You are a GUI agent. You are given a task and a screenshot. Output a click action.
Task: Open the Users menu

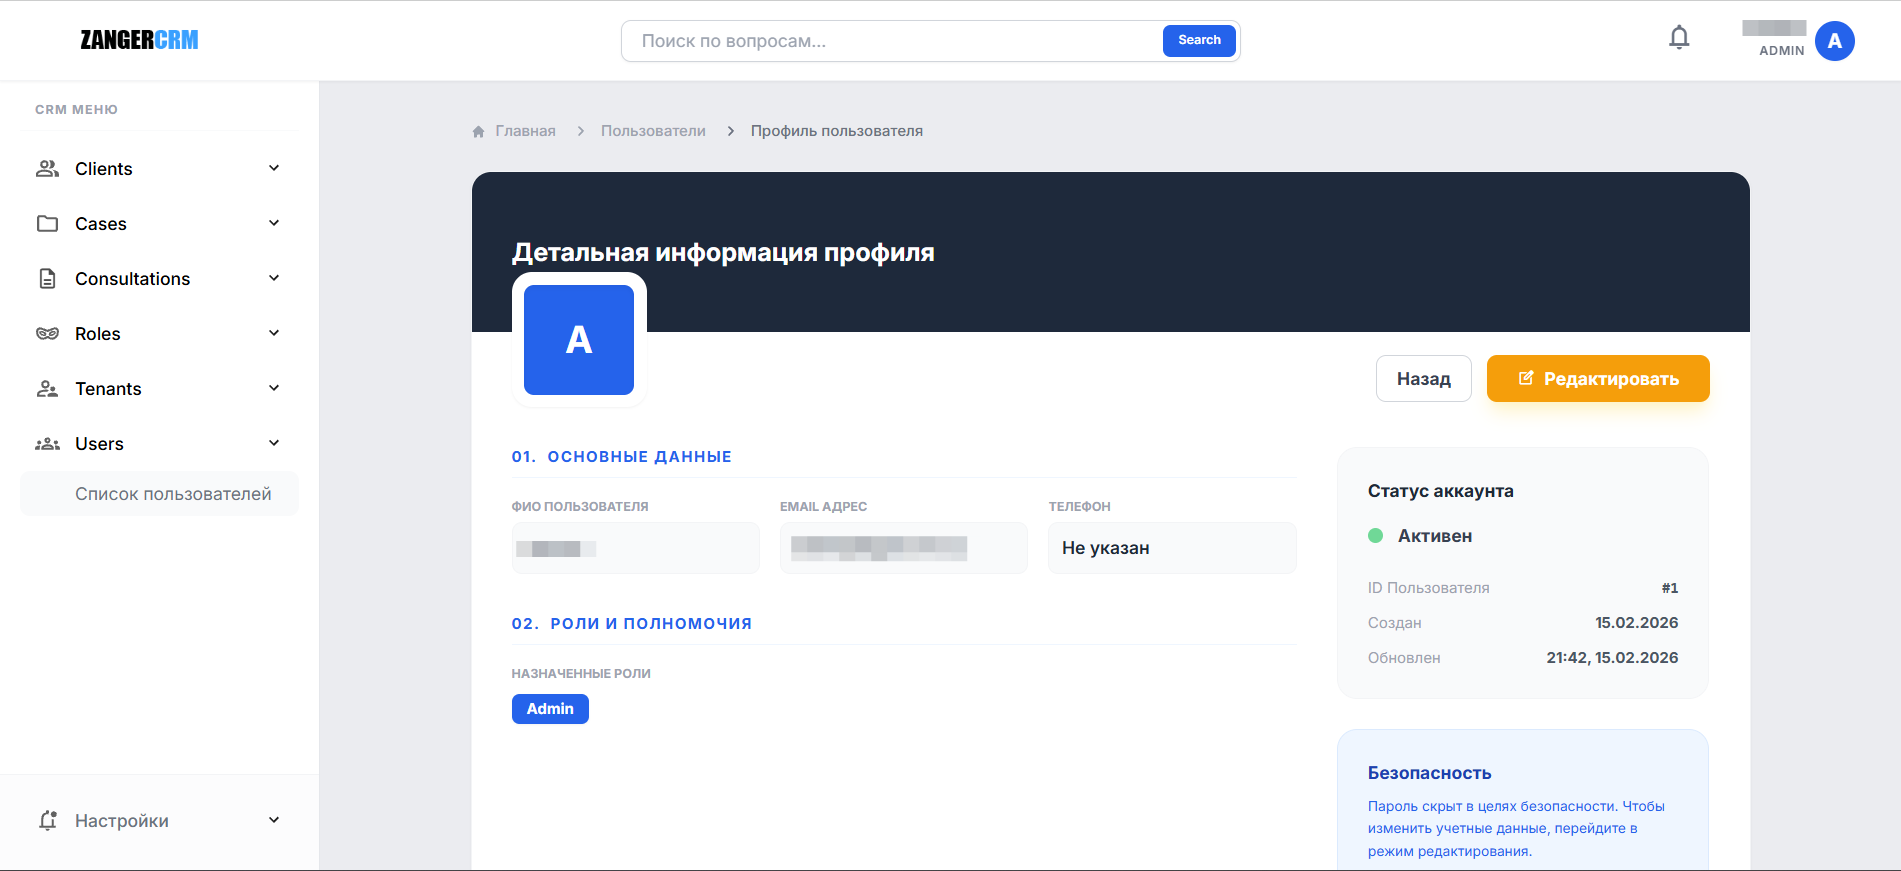click(159, 443)
